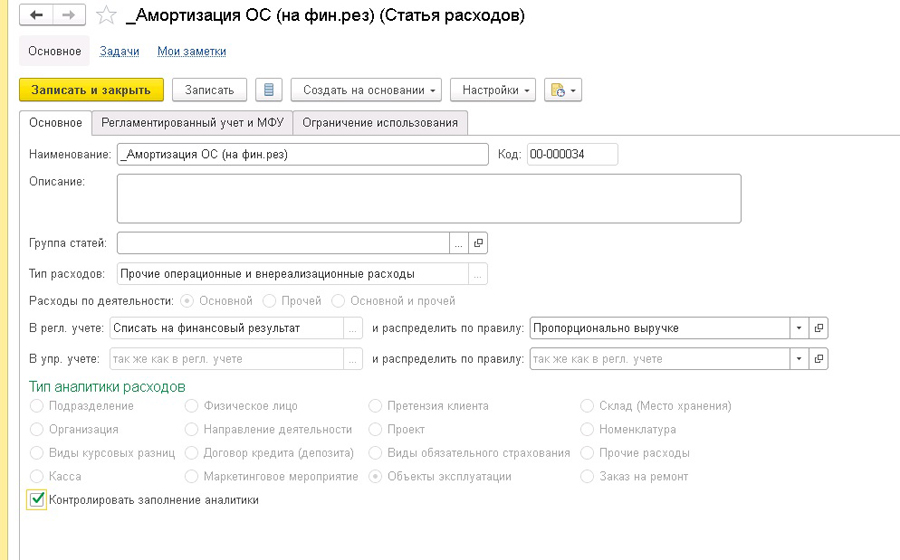Viewport: 900px width, 560px height.
Task: Select Проект analytics radio button
Action: point(375,429)
